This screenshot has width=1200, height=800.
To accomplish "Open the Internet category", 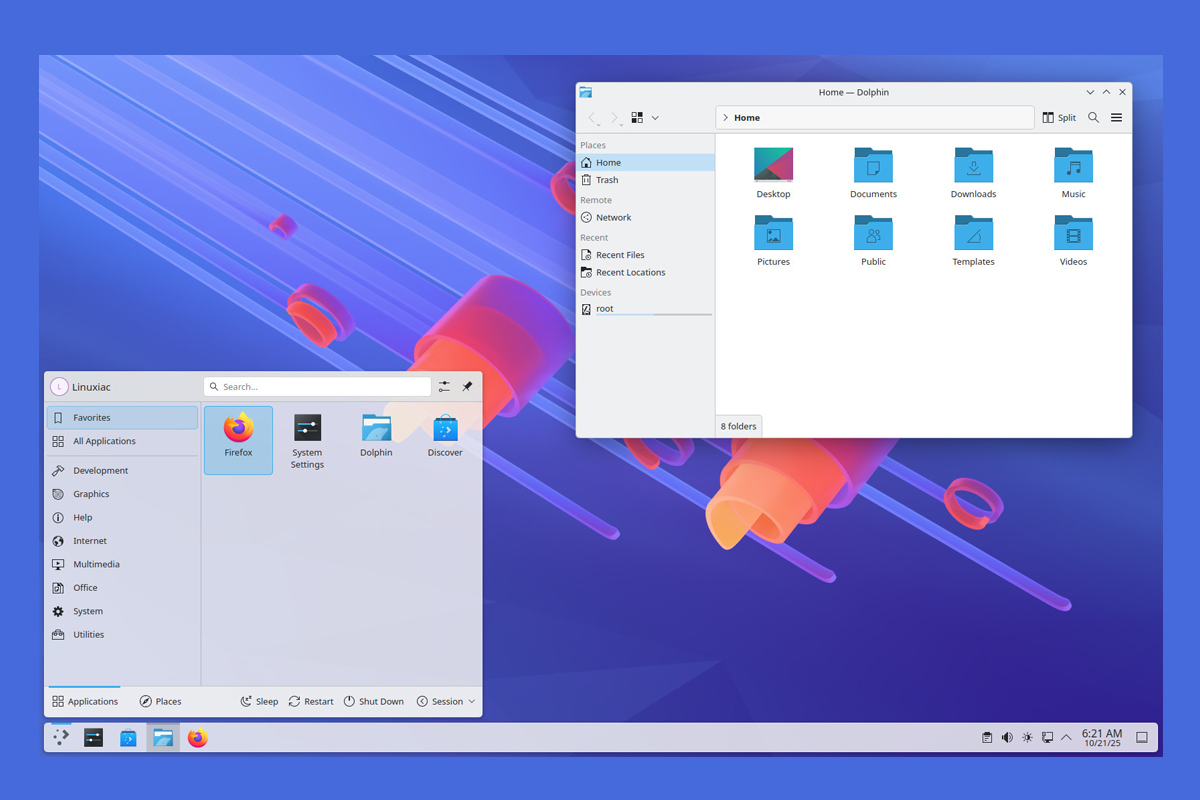I will click(122, 541).
